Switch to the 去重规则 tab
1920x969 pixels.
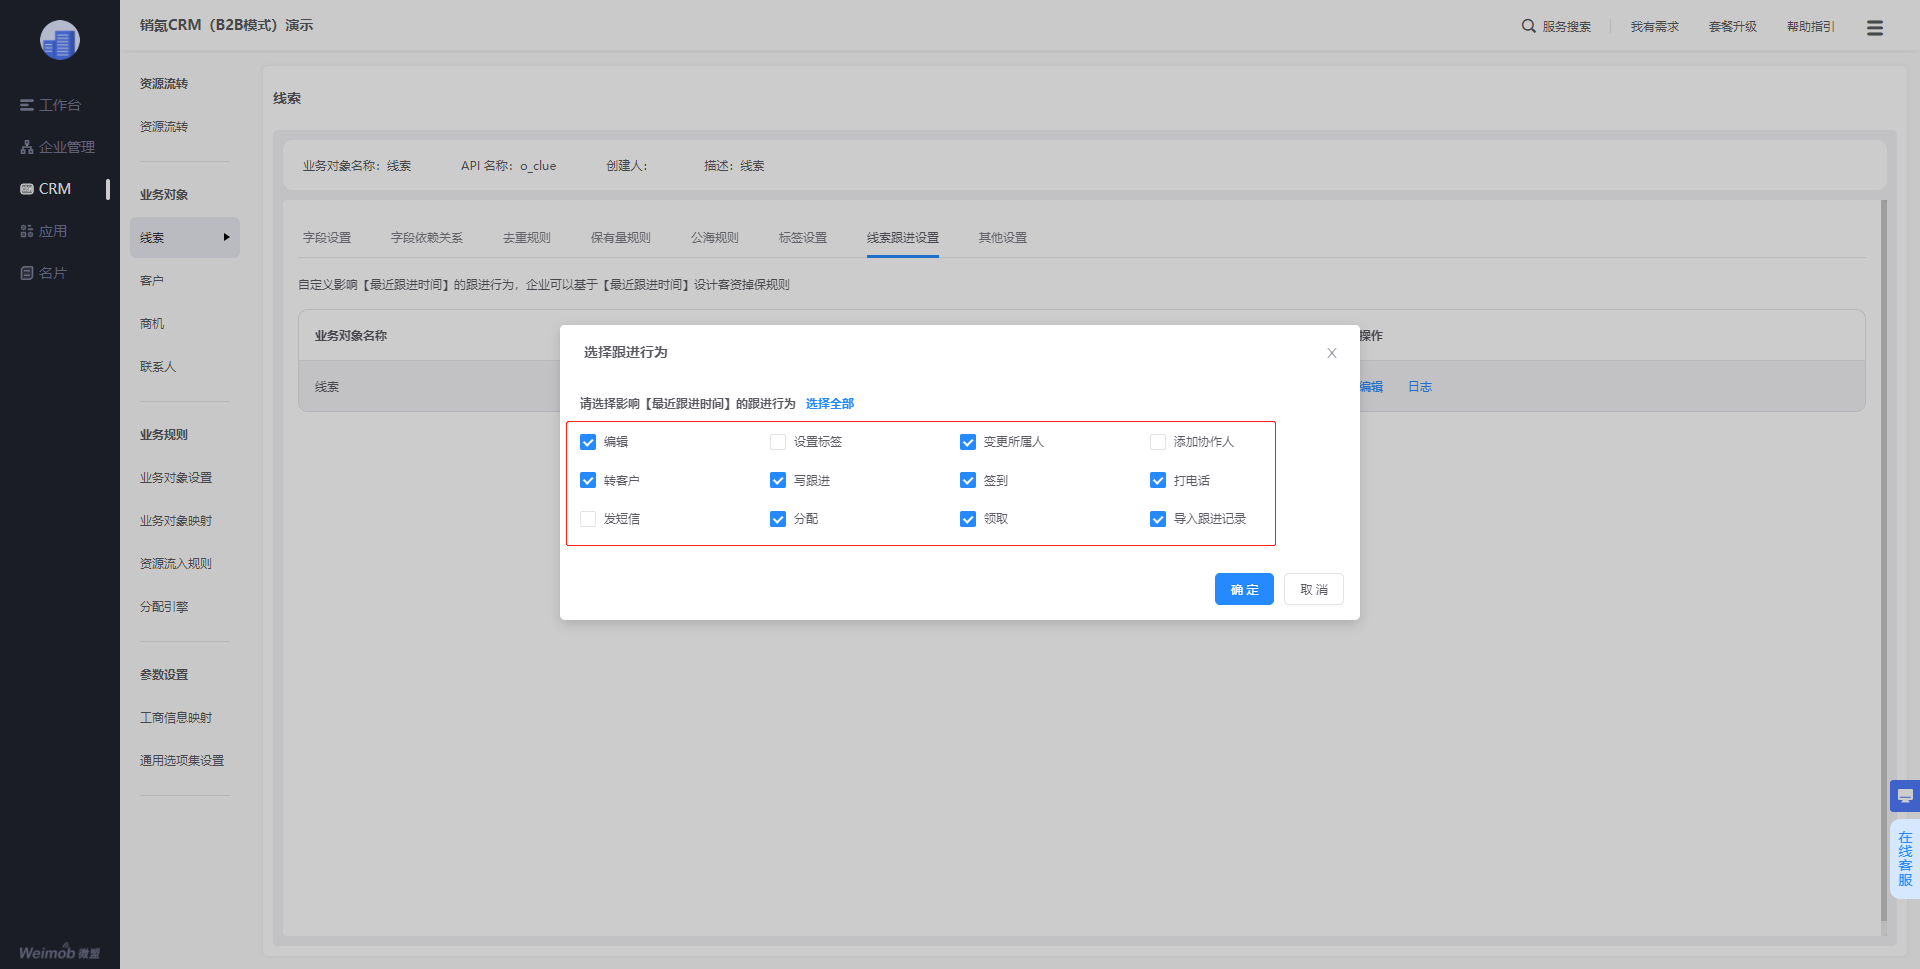pyautogui.click(x=527, y=238)
